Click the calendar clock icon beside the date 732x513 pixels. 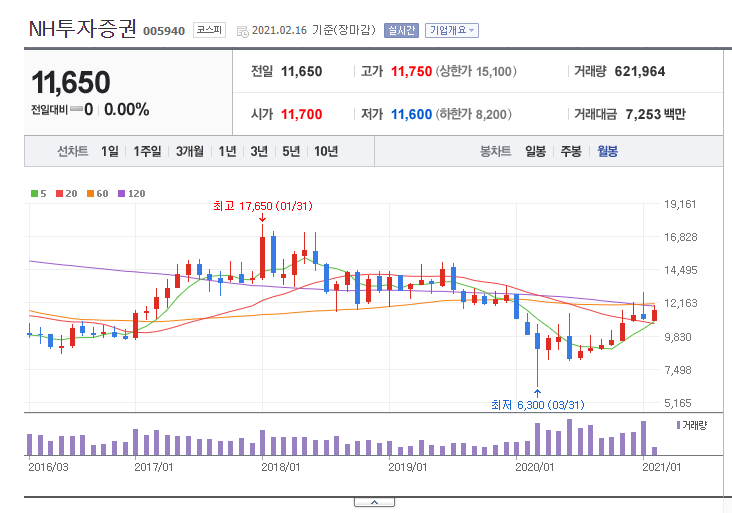242,31
